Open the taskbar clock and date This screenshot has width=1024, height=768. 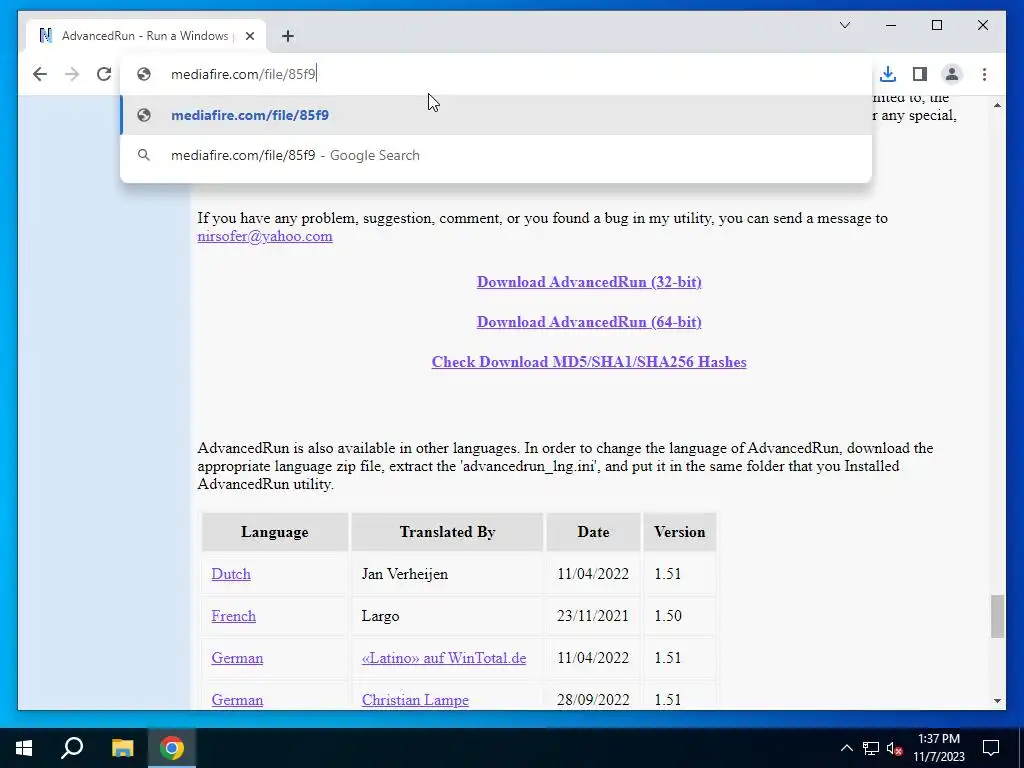click(939, 748)
